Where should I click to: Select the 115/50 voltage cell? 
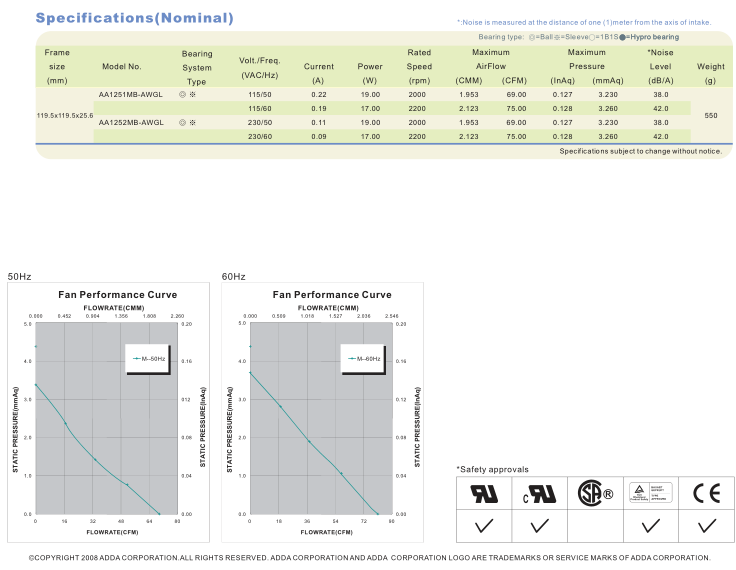(x=260, y=94)
